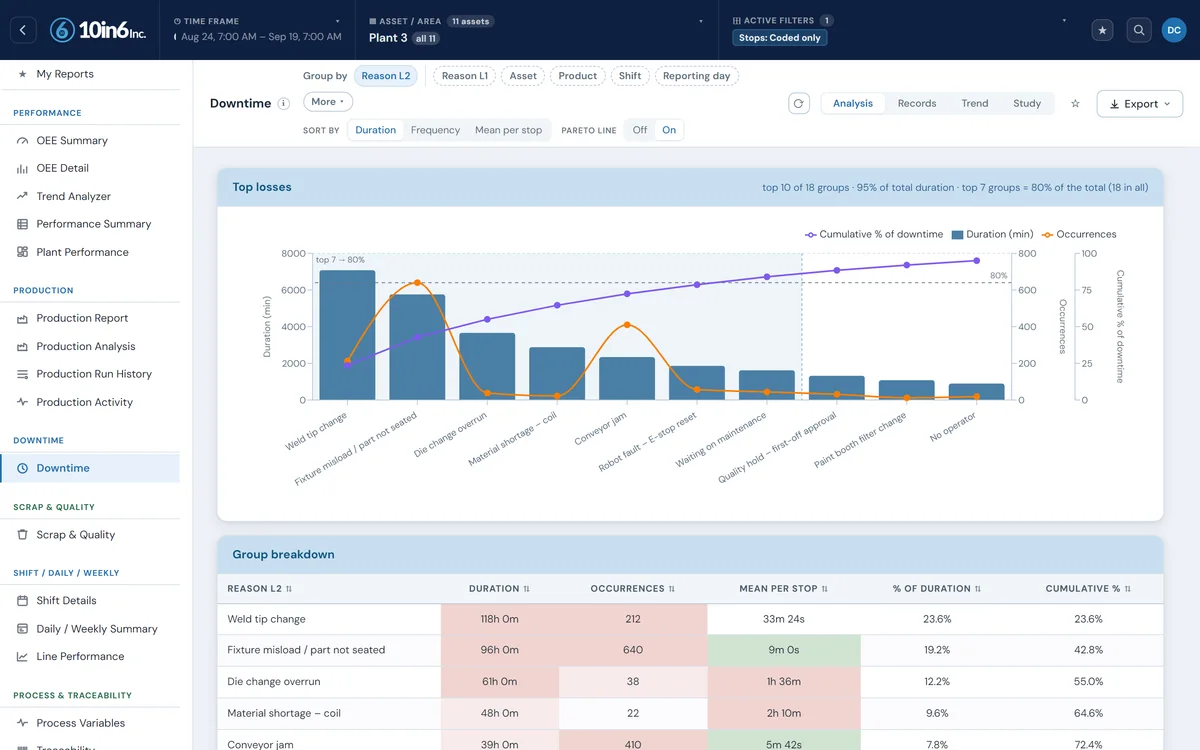Open the Active Filters dropdown
Viewport: 1200px width, 750px height.
[900, 30]
